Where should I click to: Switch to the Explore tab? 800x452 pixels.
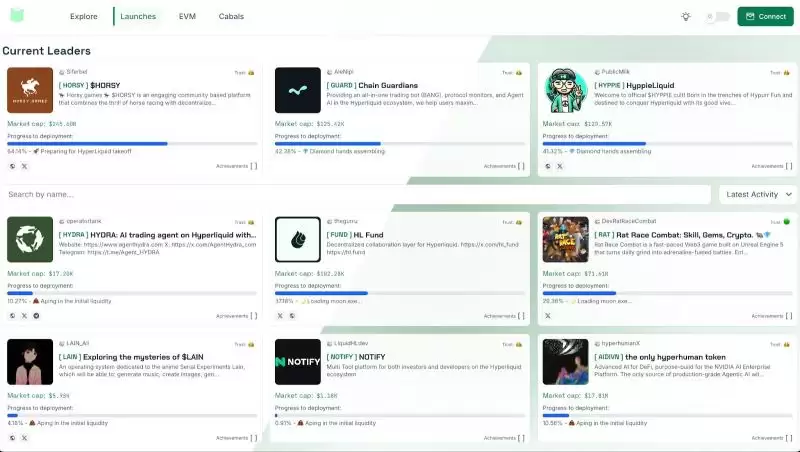coord(84,16)
